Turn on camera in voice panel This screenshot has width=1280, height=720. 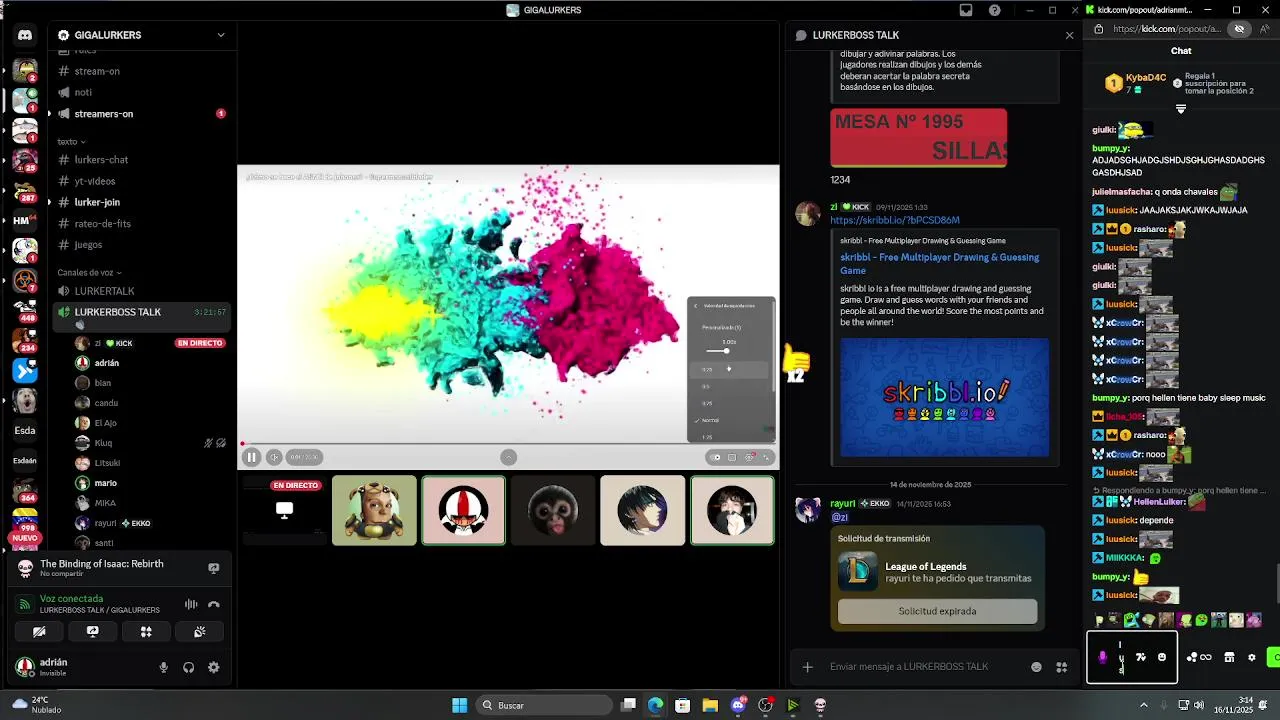pyautogui.click(x=39, y=632)
